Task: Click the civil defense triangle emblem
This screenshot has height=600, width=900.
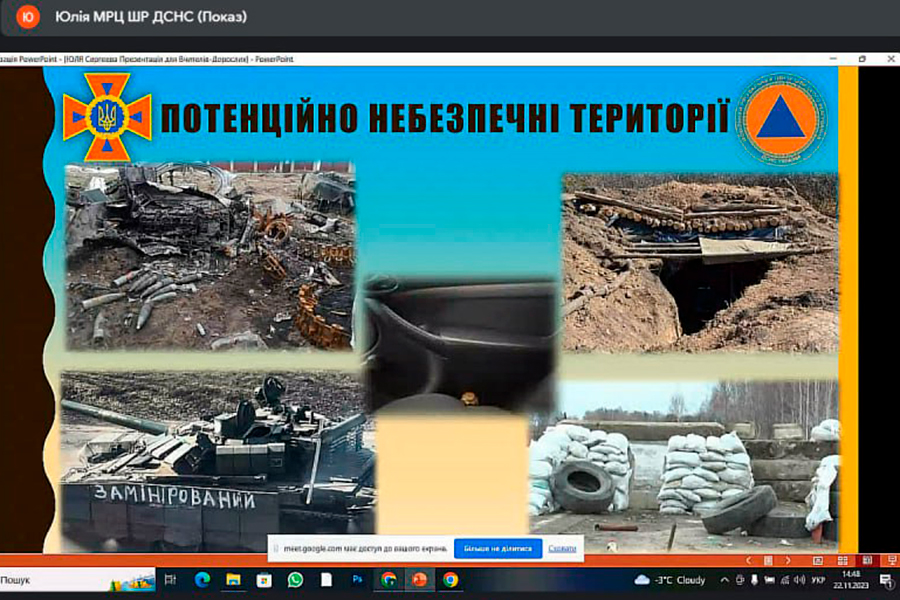Action: (781, 119)
